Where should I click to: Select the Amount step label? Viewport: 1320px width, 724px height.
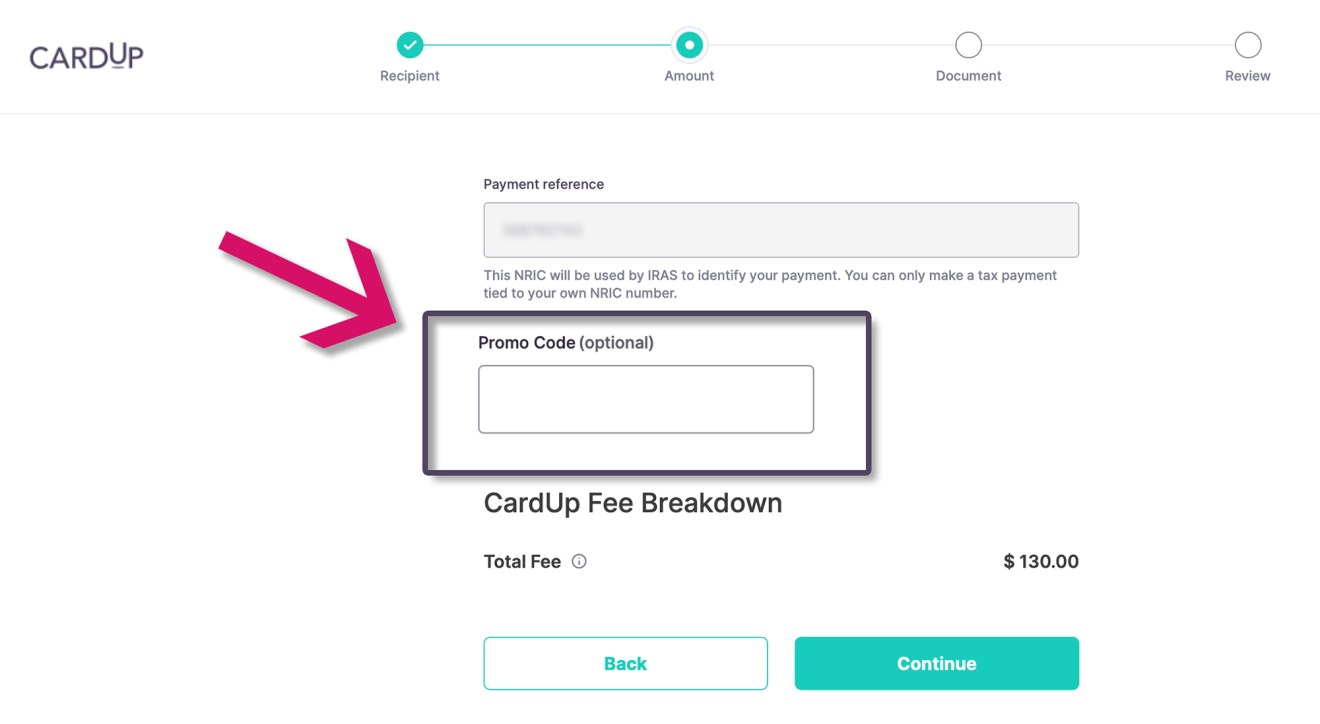tap(689, 76)
